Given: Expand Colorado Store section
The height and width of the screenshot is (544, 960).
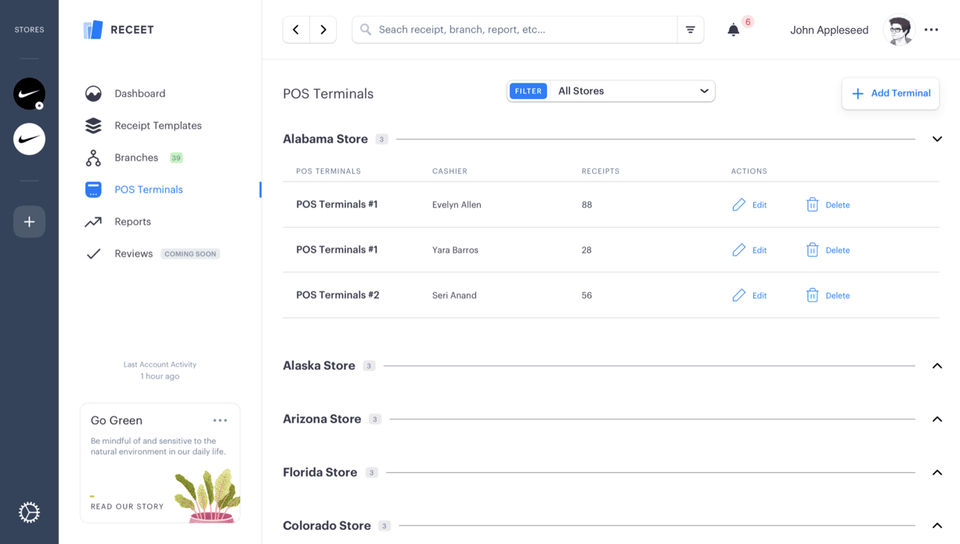Looking at the screenshot, I should pyautogui.click(x=937, y=526).
